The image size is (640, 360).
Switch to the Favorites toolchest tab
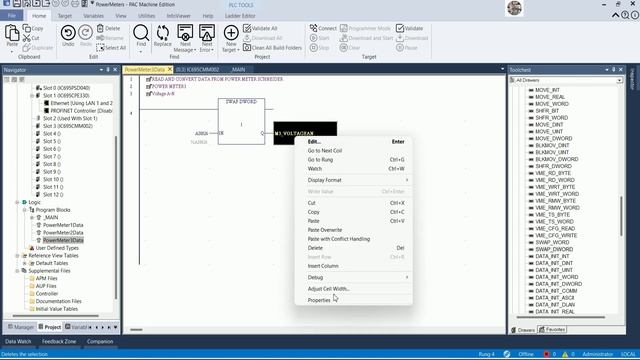552,329
